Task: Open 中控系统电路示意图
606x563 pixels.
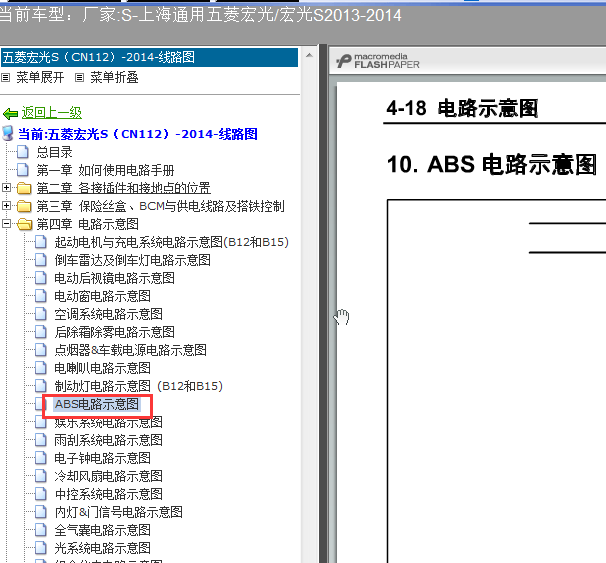Action: 109,494
